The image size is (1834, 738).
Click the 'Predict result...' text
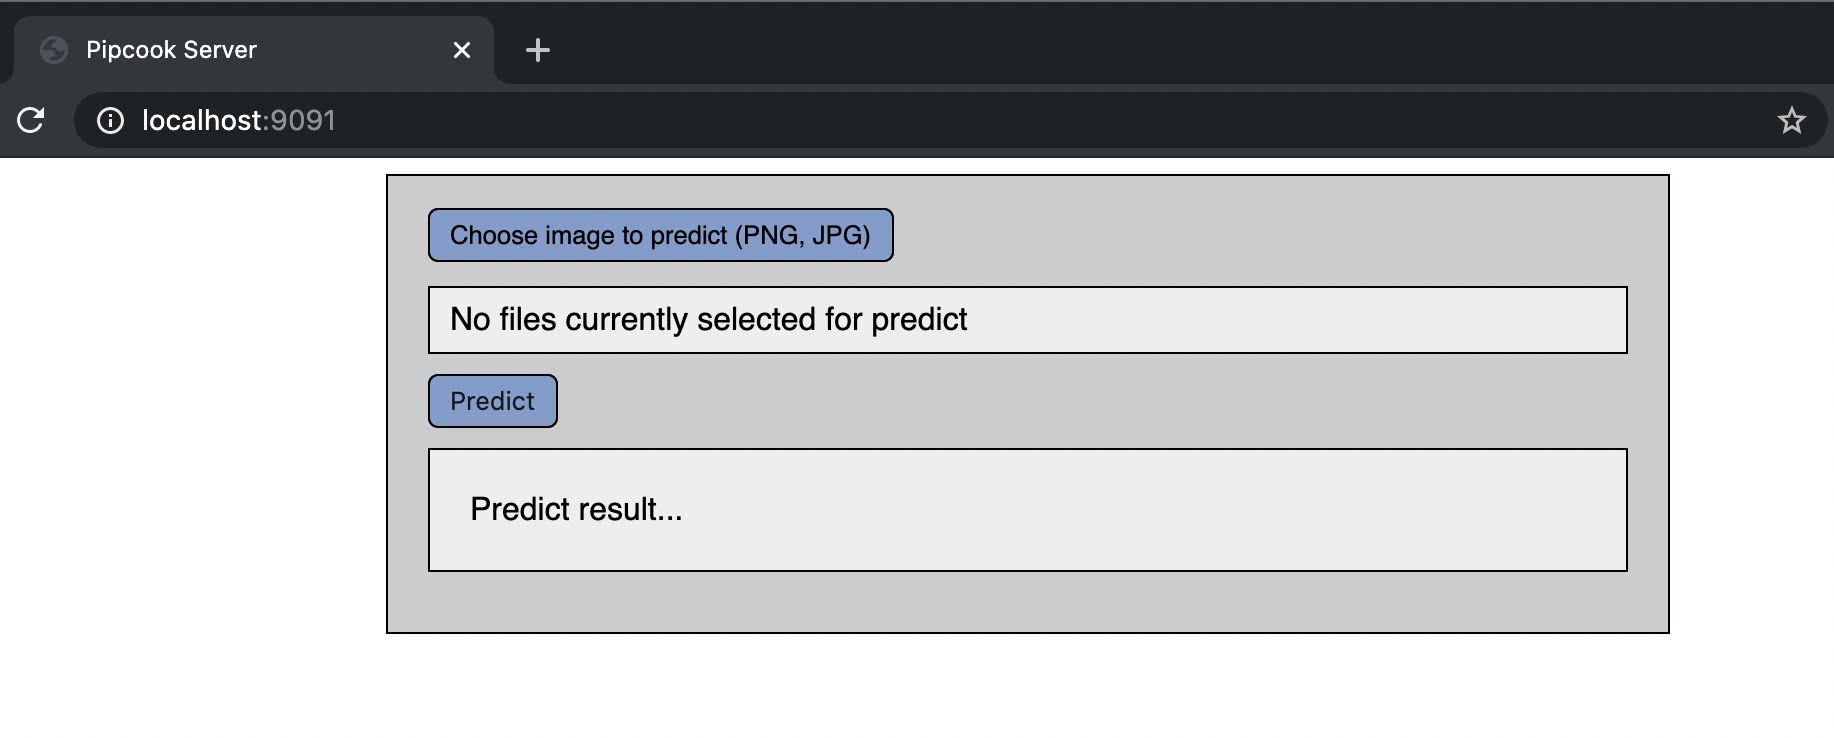(576, 510)
